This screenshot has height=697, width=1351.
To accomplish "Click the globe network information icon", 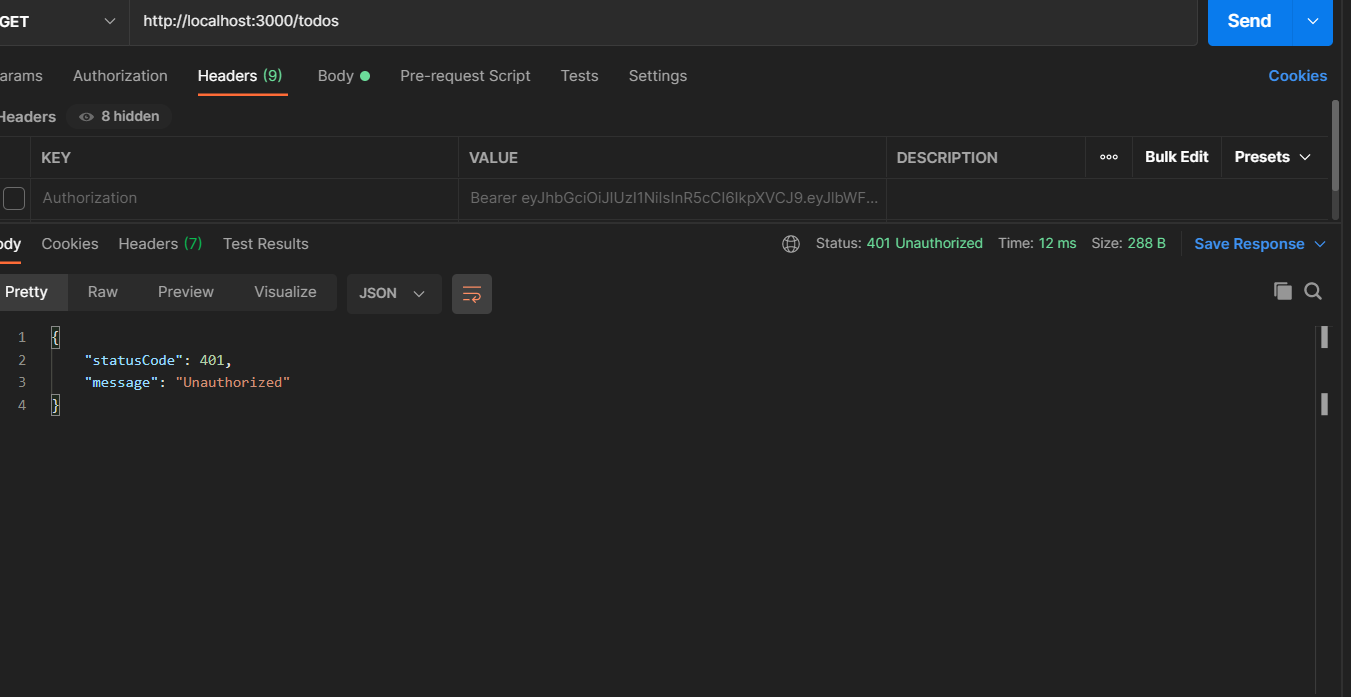I will pyautogui.click(x=790, y=243).
